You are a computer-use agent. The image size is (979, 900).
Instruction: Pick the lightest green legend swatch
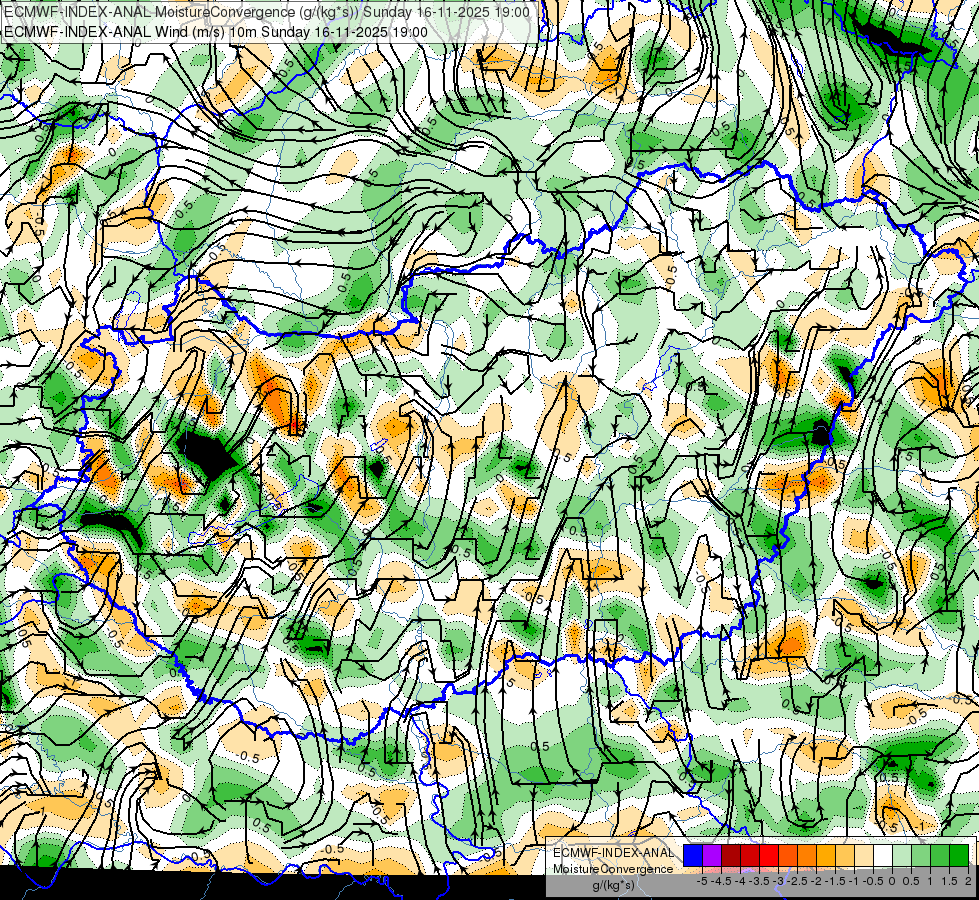[902, 855]
